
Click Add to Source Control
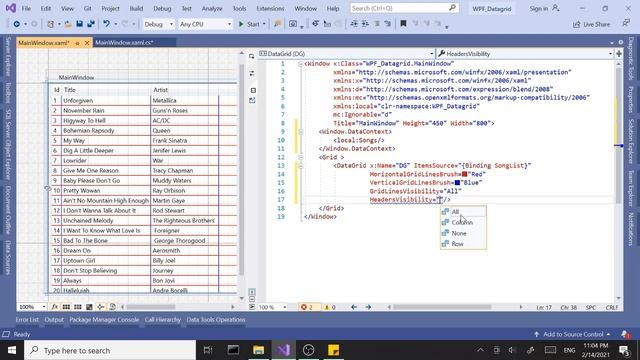572,334
